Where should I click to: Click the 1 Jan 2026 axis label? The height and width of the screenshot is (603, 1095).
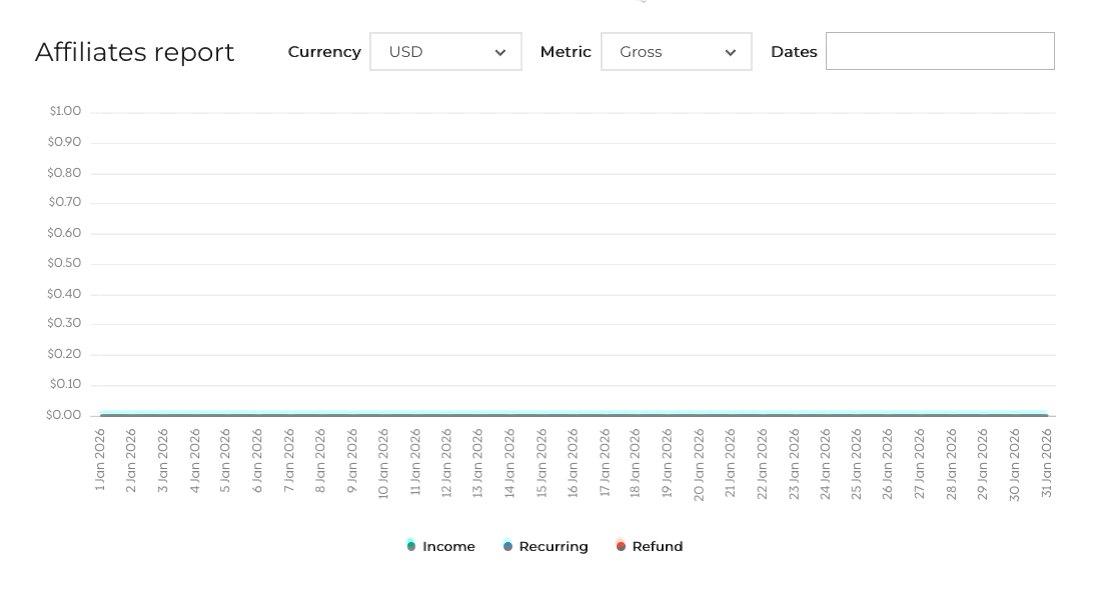100,463
